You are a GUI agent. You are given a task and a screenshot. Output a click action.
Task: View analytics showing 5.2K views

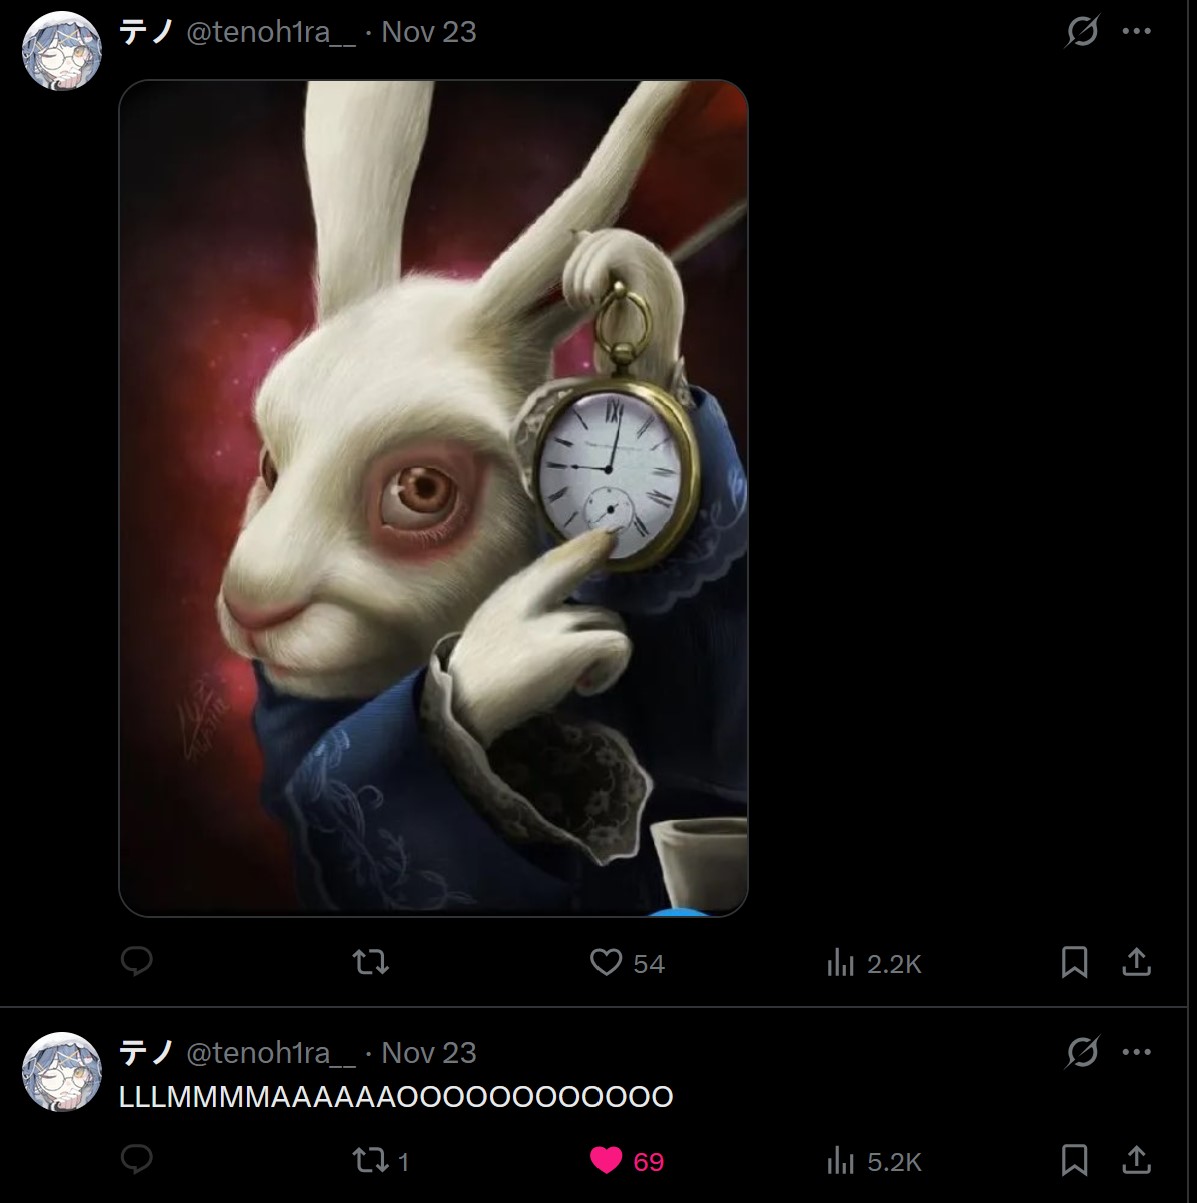(x=873, y=1161)
